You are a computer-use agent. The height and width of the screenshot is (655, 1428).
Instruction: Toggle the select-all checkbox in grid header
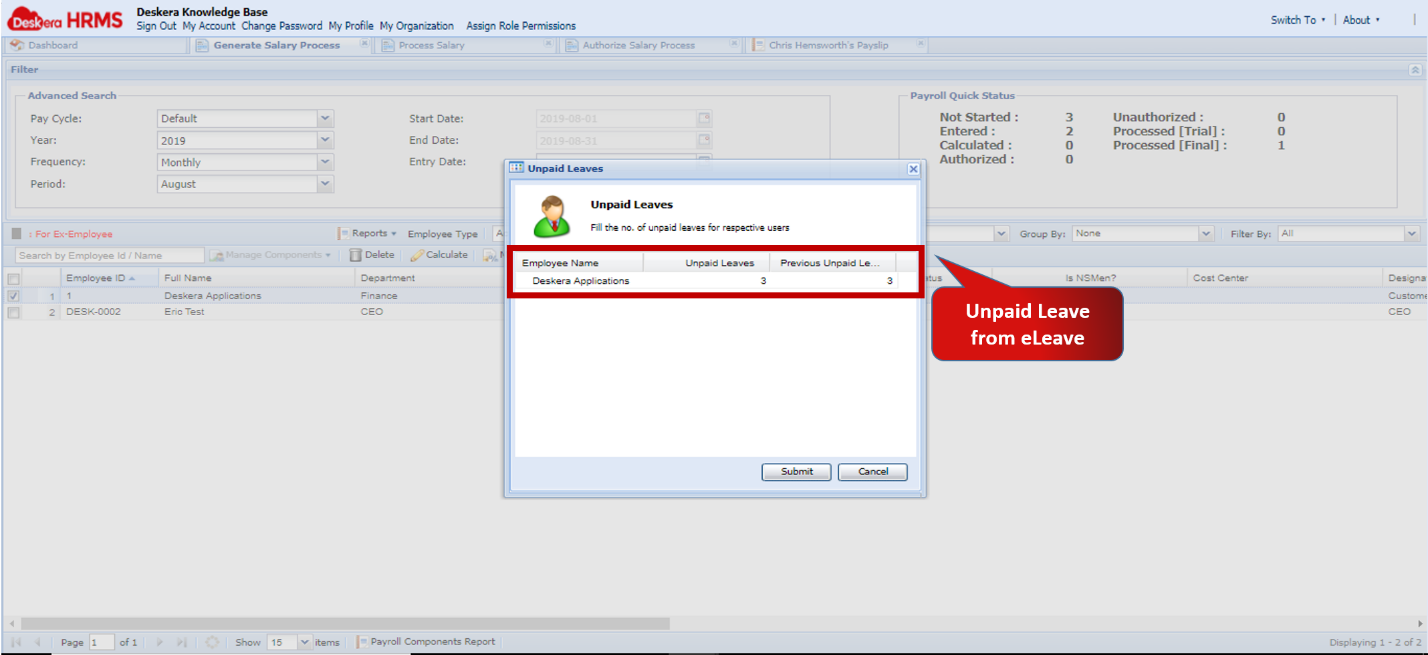click(x=13, y=278)
